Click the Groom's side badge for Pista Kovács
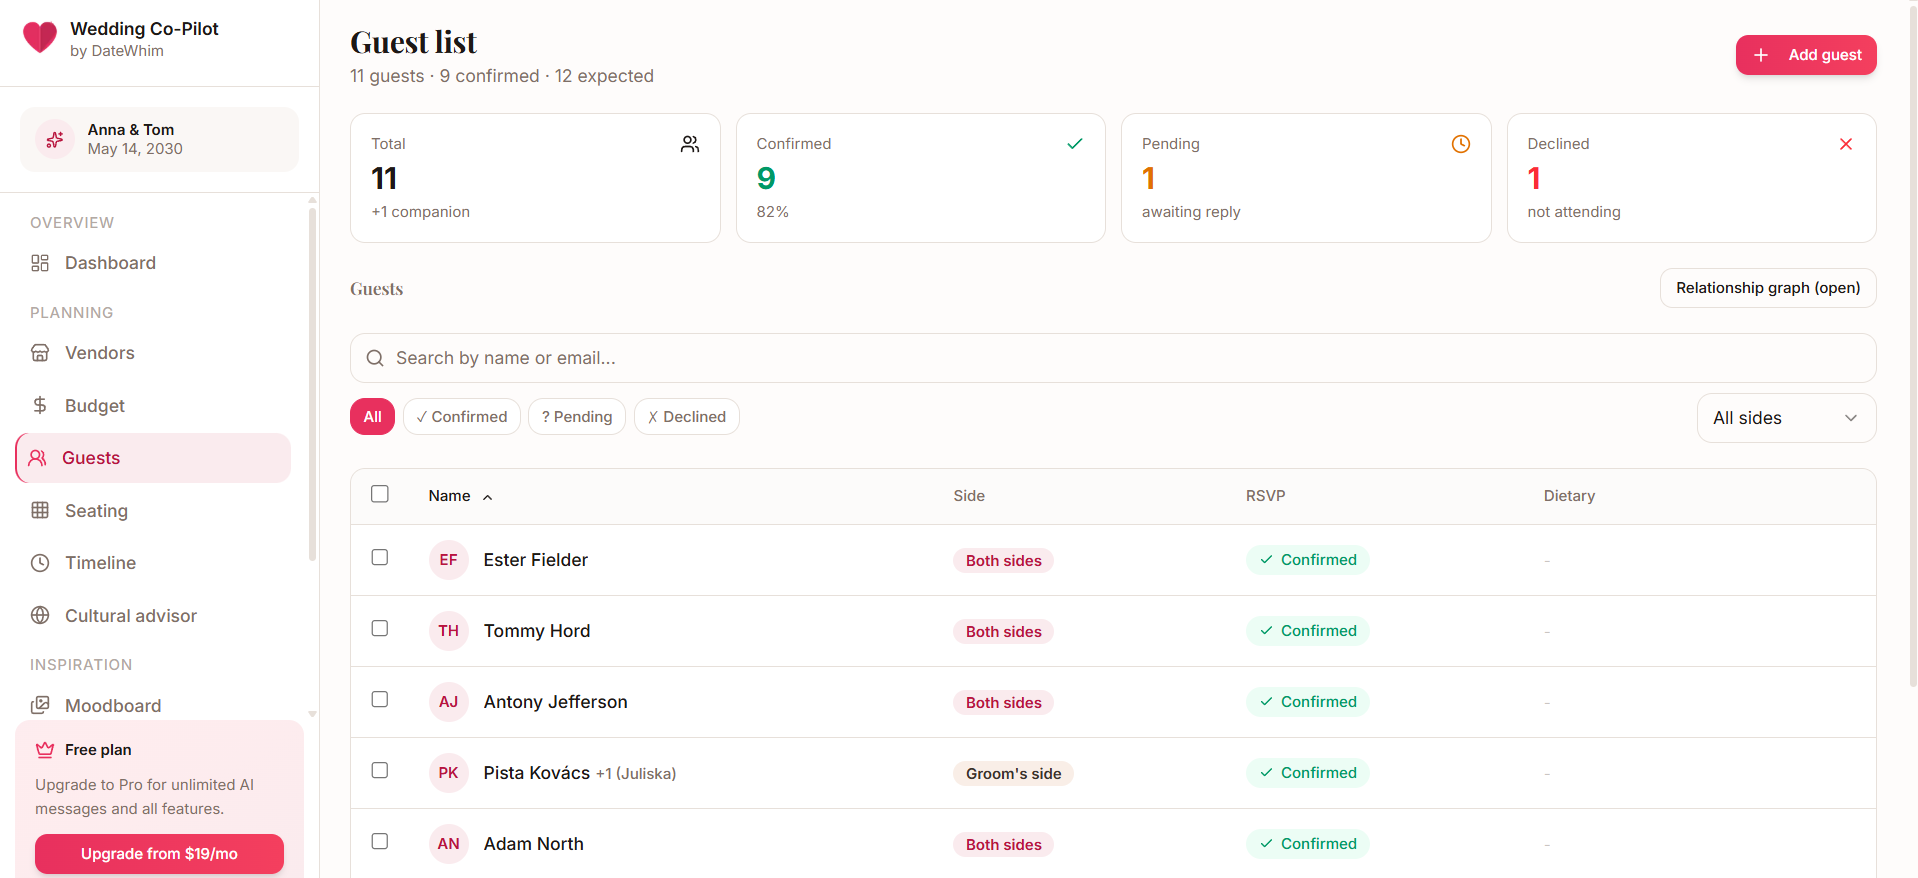Viewport: 1918px width, 878px height. click(1013, 773)
